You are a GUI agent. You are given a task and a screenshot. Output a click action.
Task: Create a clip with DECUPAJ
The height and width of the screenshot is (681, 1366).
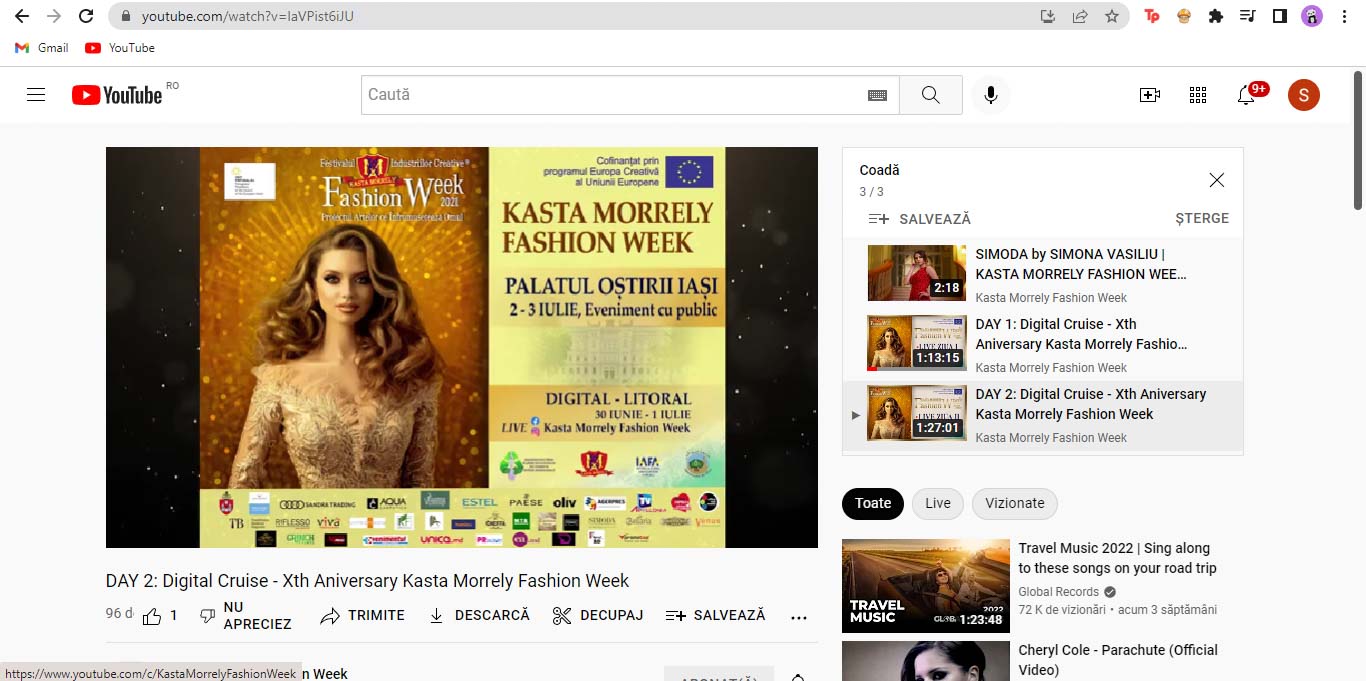598,616
